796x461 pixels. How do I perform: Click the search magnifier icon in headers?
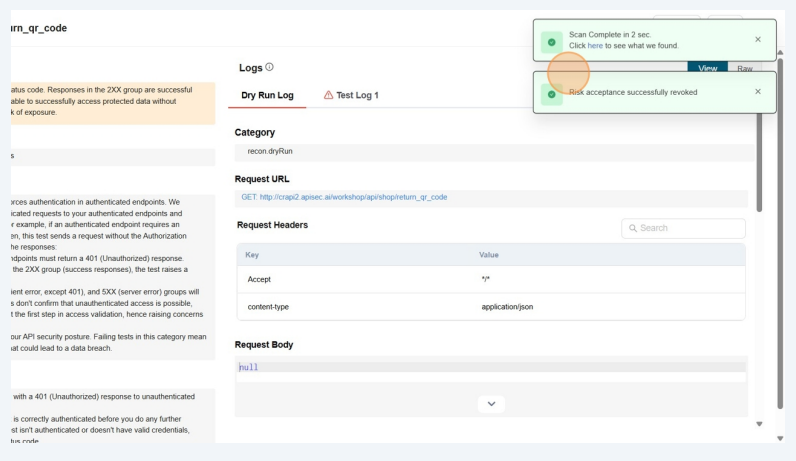pos(633,228)
